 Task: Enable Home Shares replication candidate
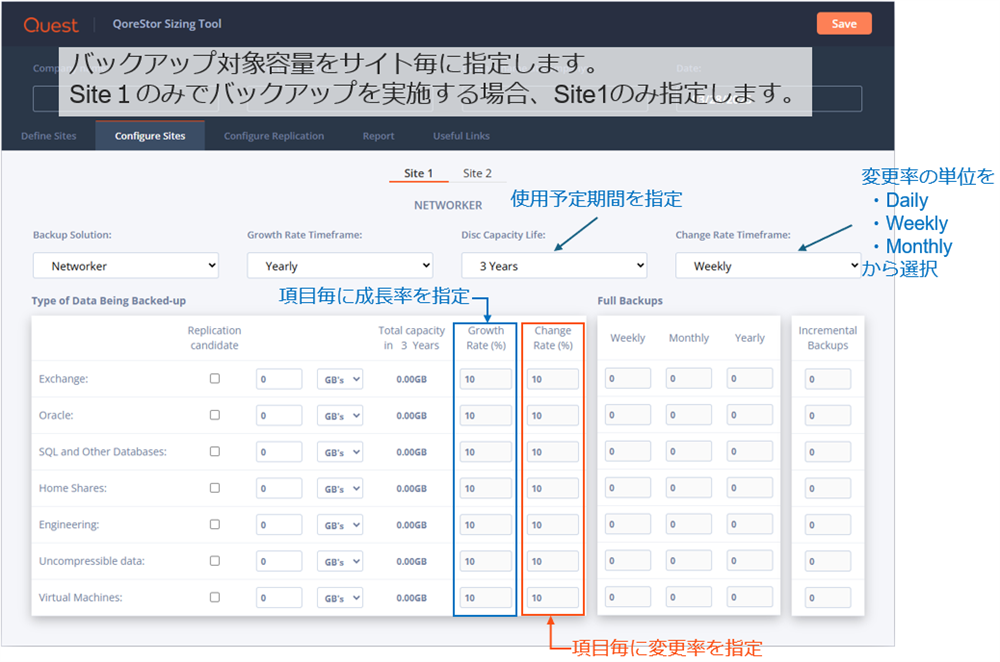(x=215, y=487)
